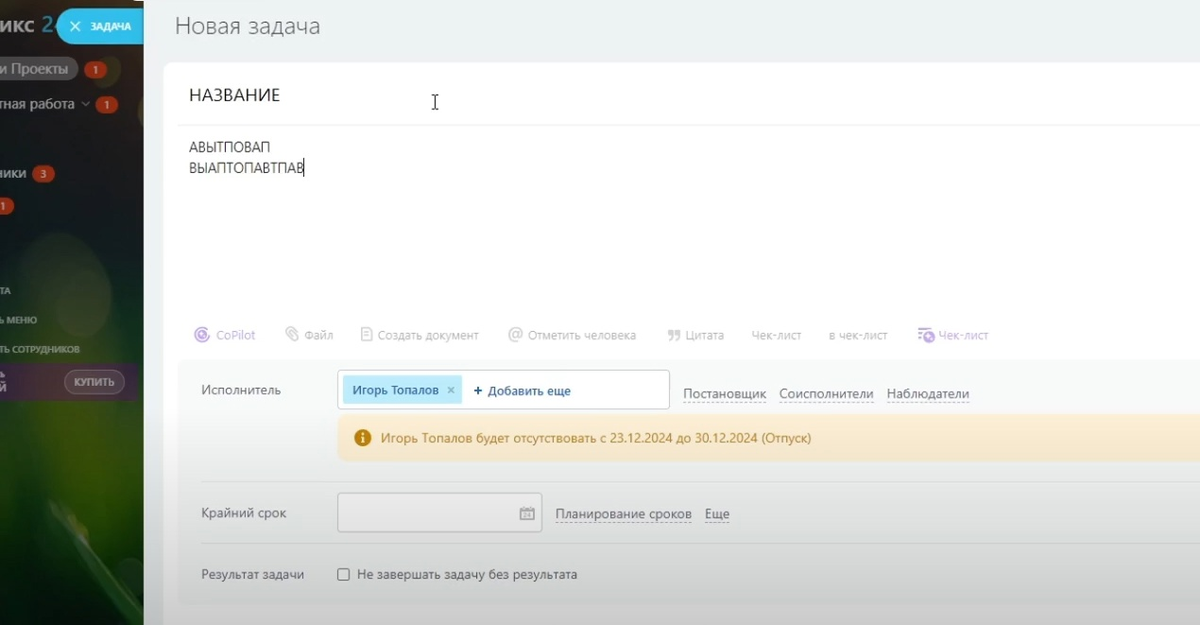
Task: Open the Наблюдатели link
Action: click(928, 394)
